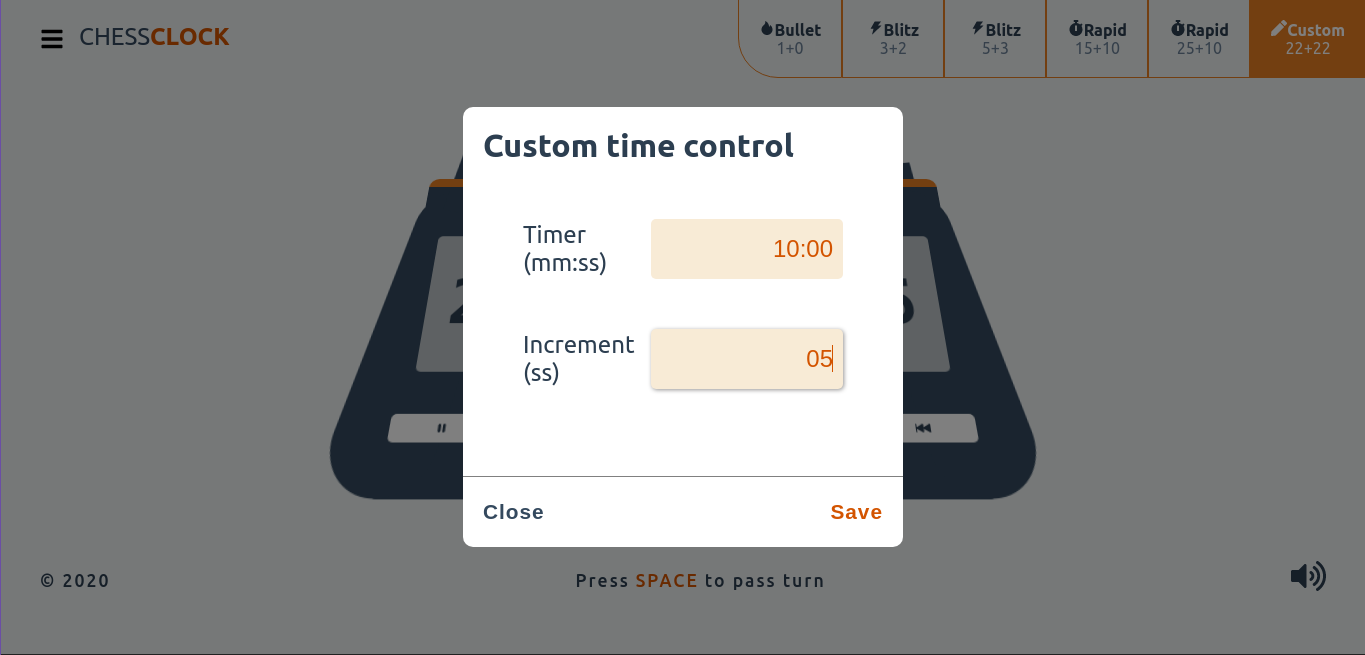The width and height of the screenshot is (1365, 655).
Task: Focus the Timer (mm:ss) input field
Action: (747, 249)
